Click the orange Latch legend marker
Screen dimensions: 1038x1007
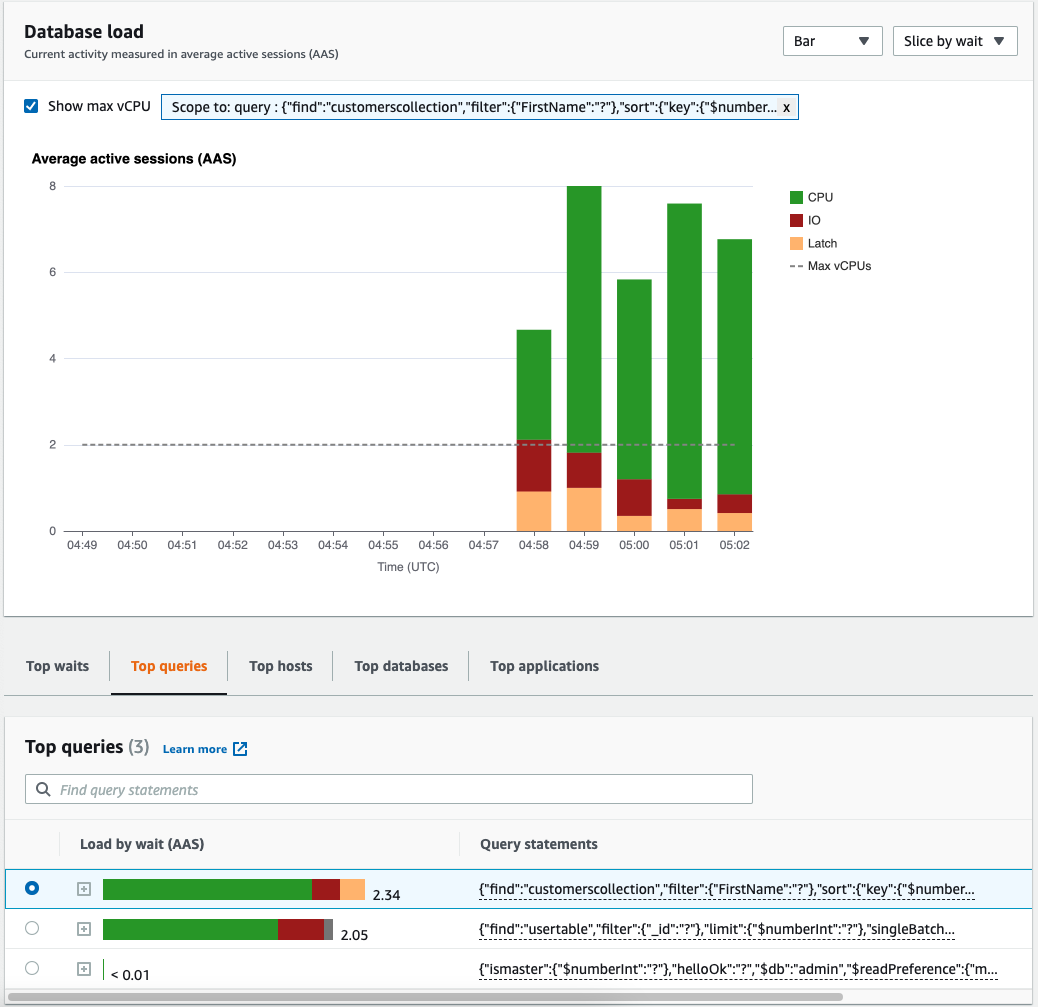pos(795,243)
